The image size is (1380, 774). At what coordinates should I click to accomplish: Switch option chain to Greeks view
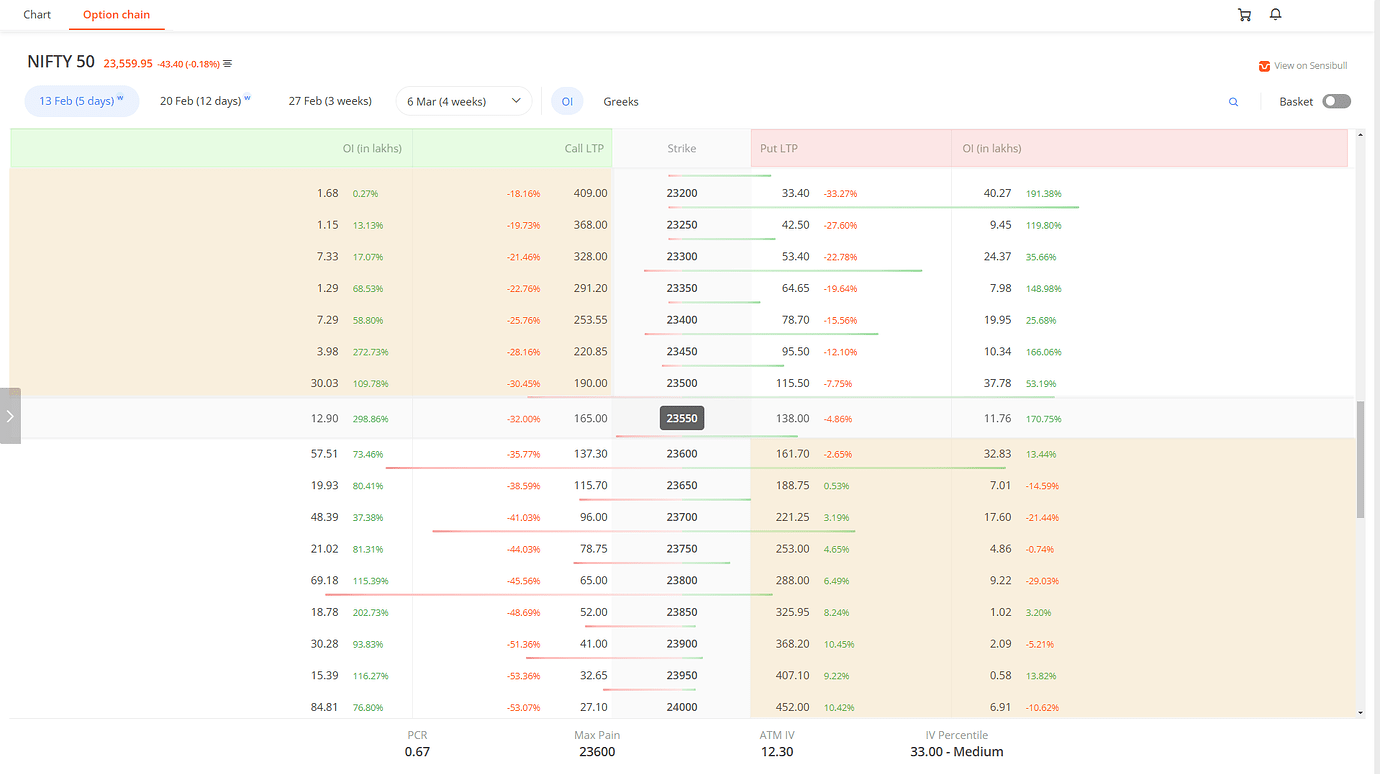point(620,101)
